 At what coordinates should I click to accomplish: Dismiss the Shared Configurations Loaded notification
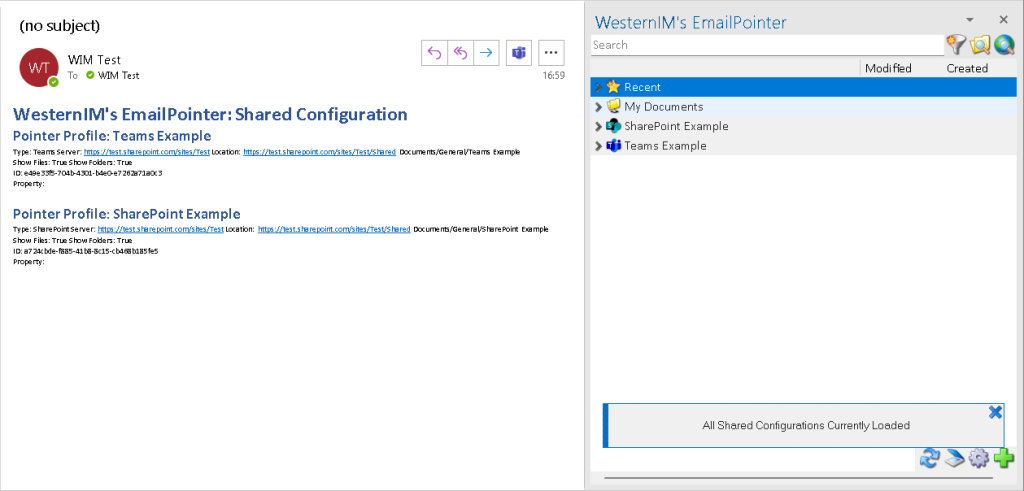click(995, 412)
